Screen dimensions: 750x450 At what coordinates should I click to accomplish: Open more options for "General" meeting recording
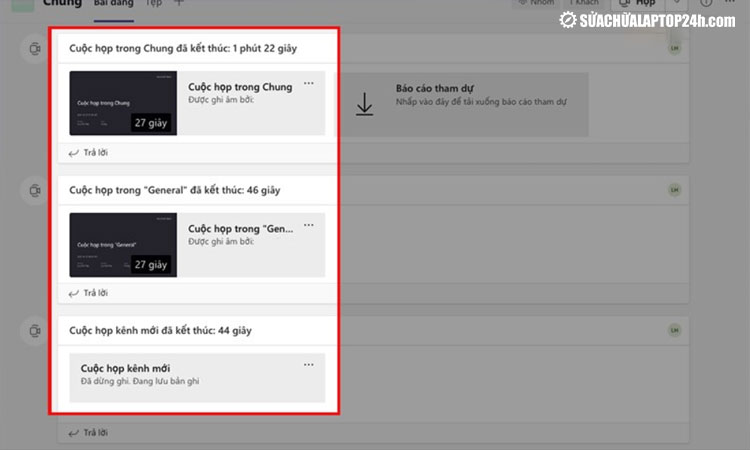[308, 225]
